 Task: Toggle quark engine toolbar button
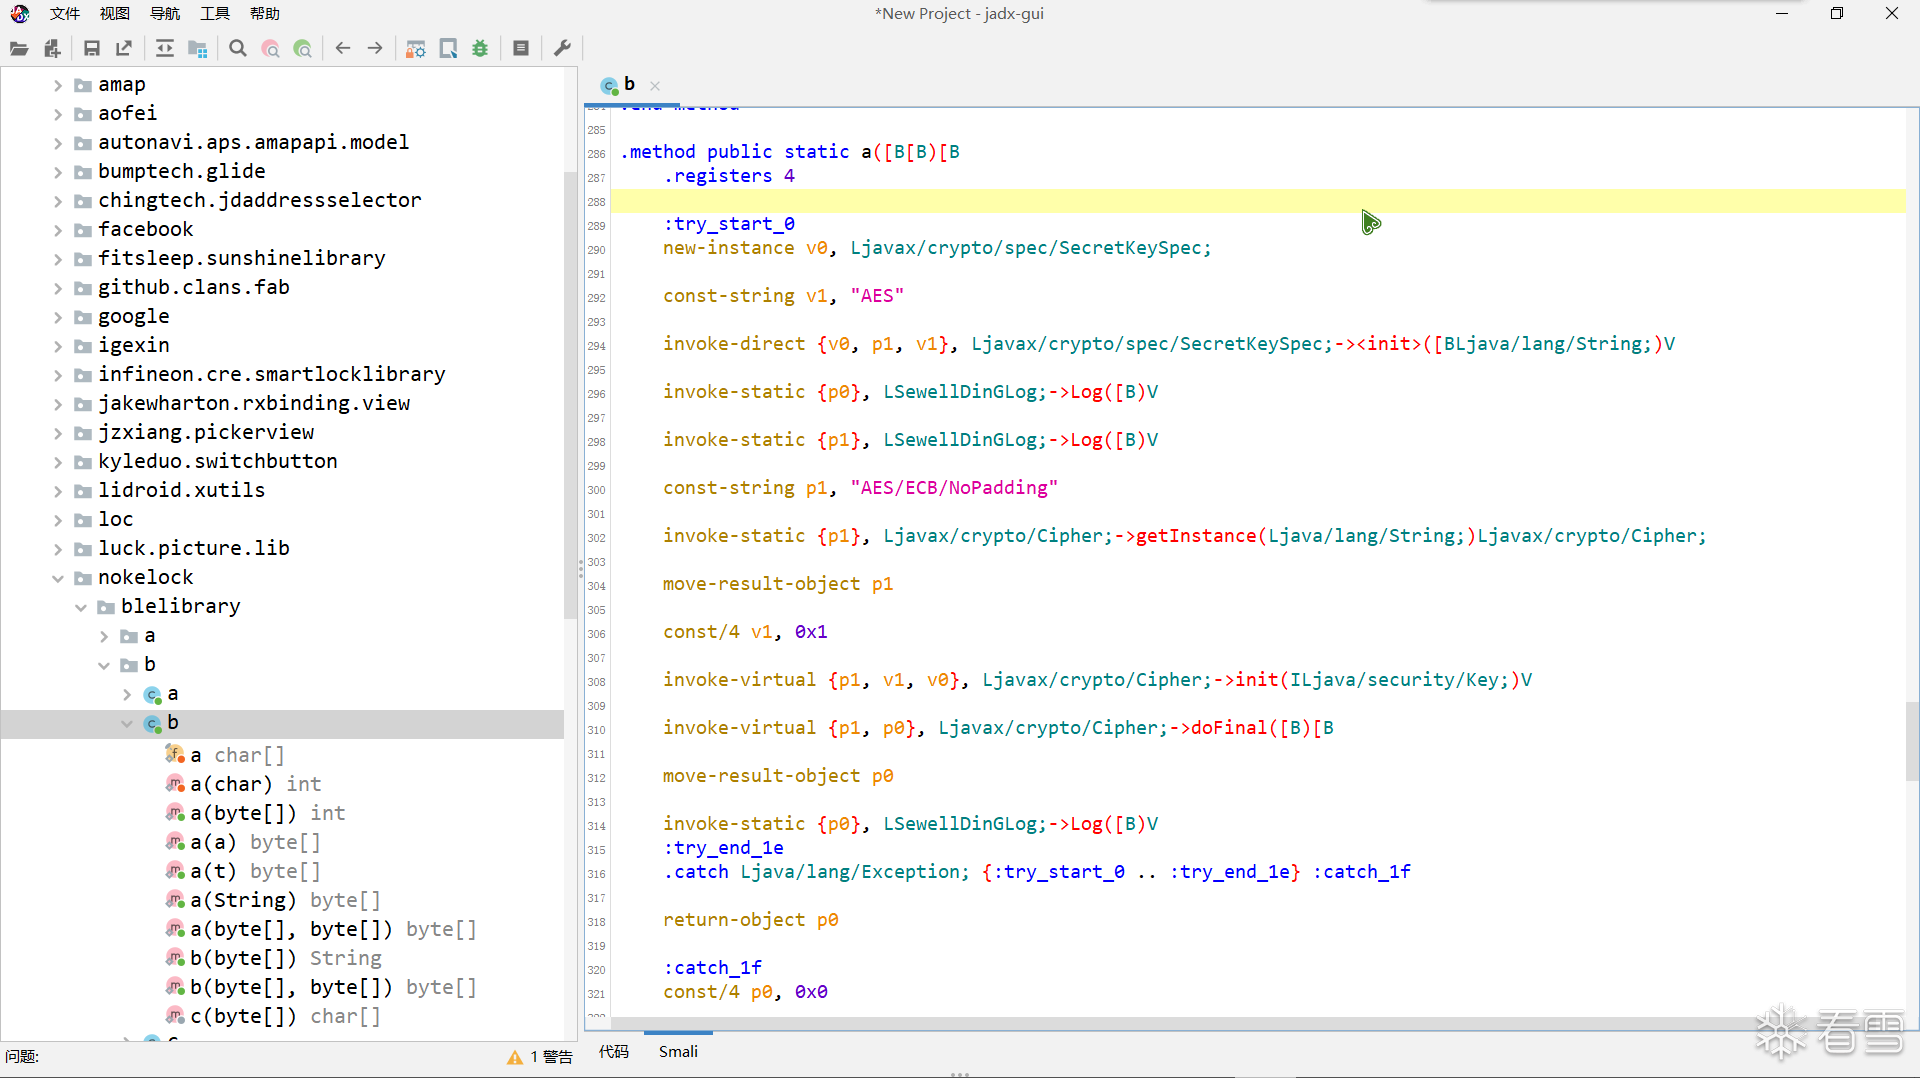[449, 48]
